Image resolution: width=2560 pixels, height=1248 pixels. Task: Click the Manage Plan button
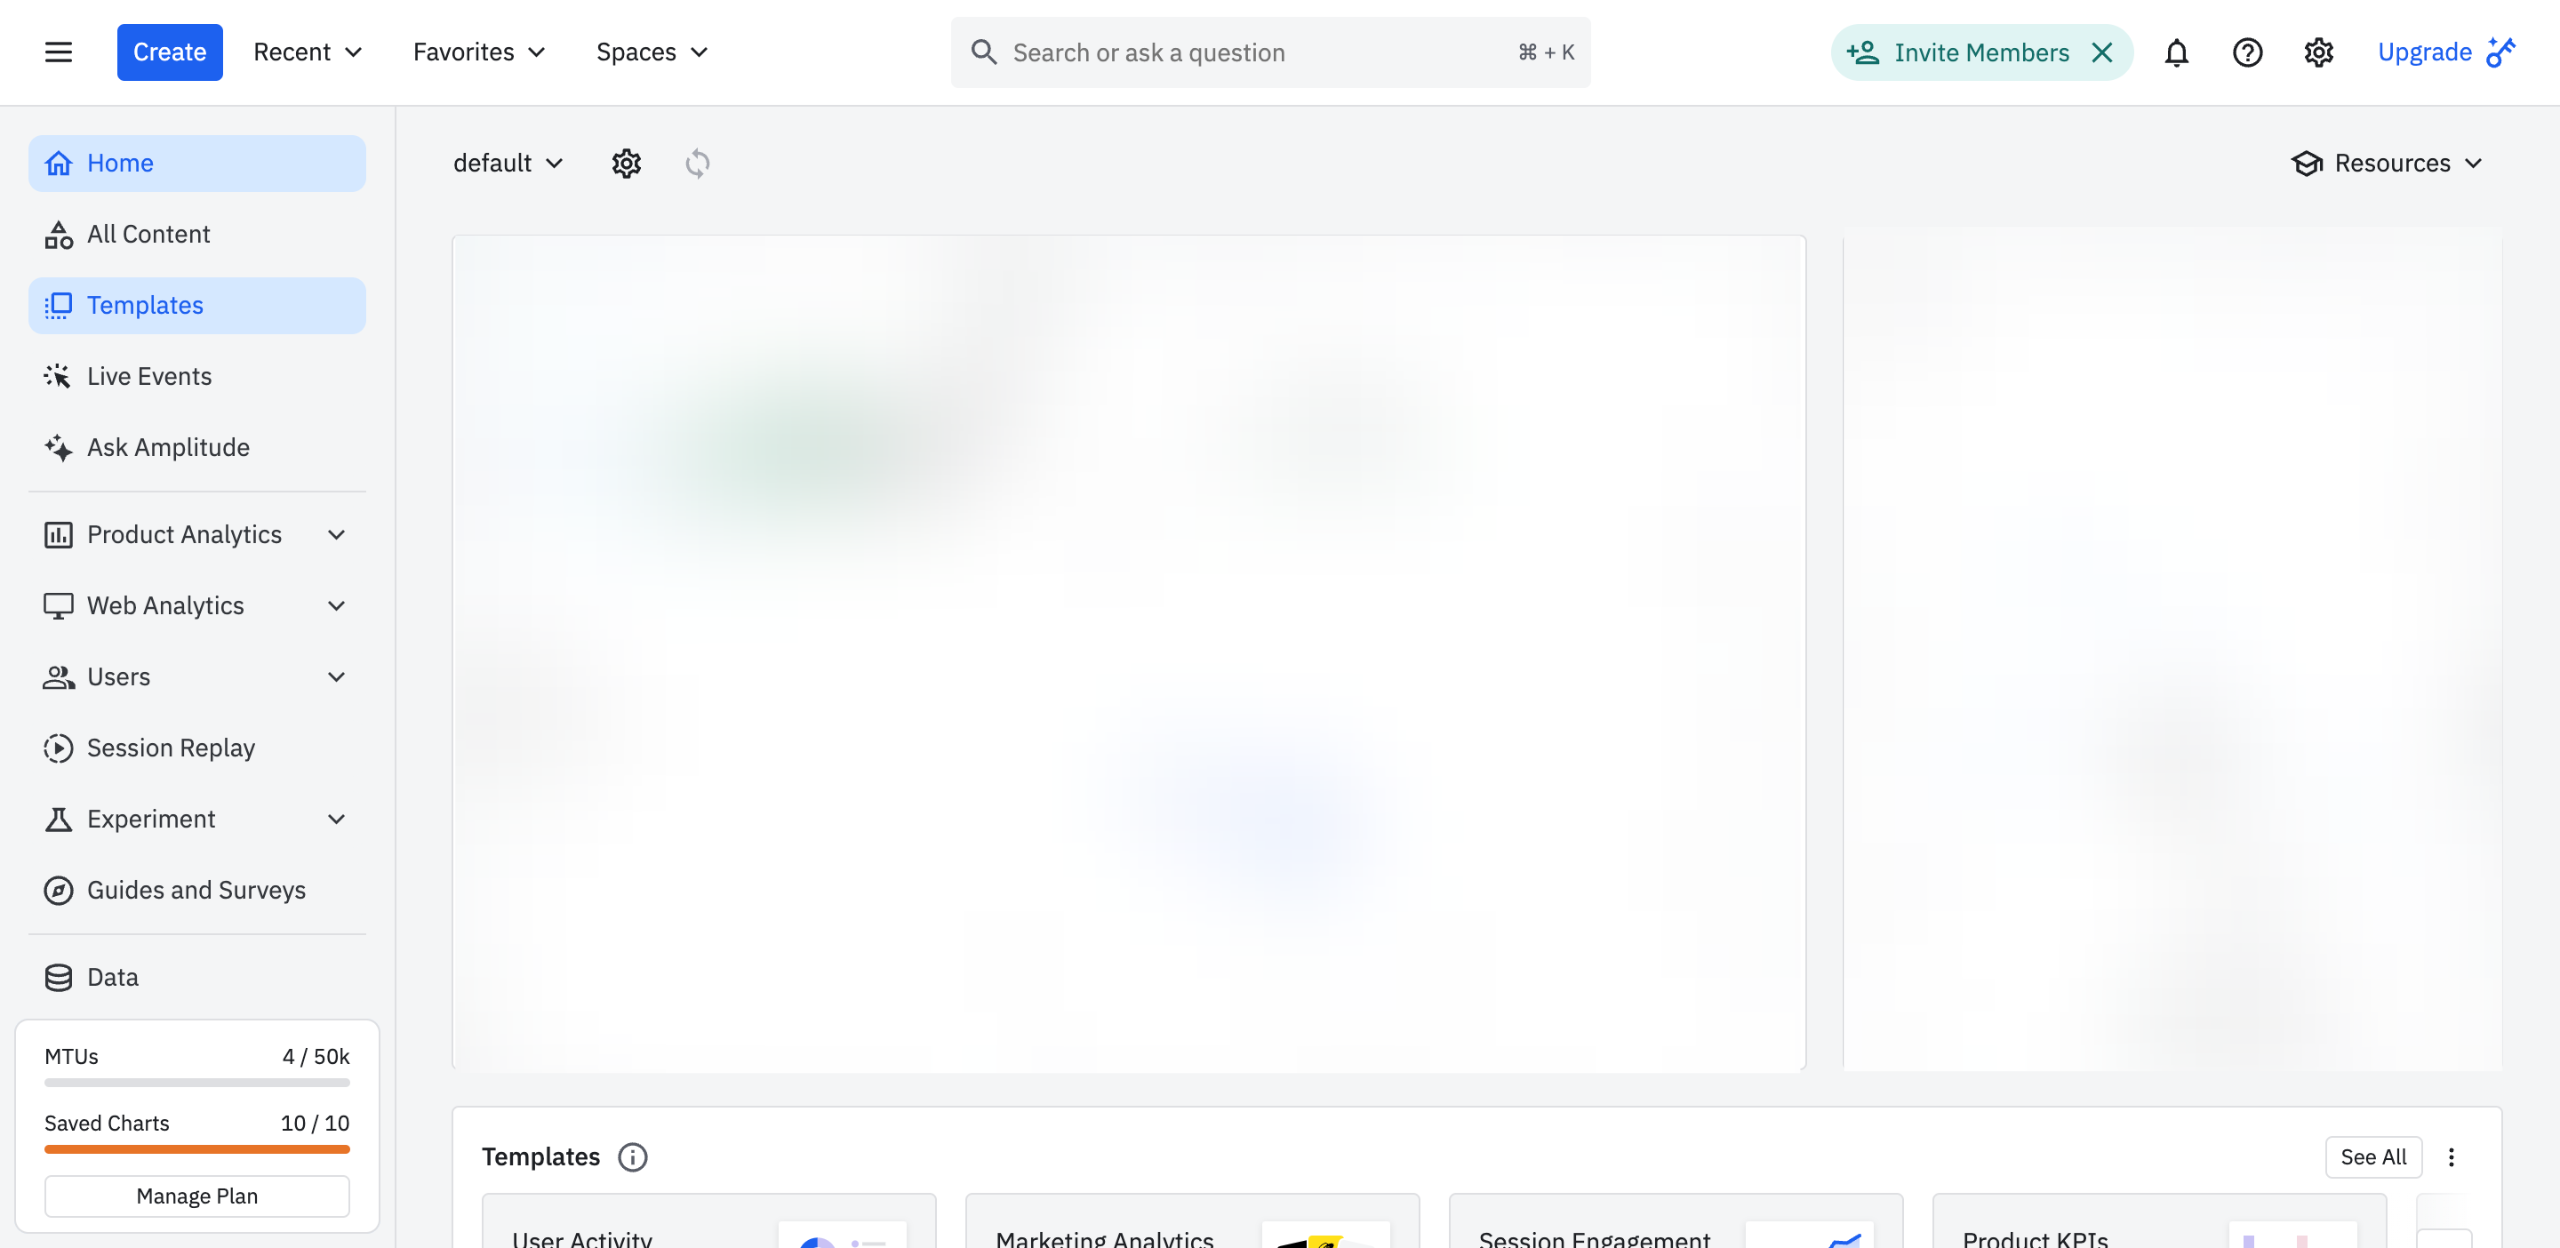click(x=197, y=1196)
